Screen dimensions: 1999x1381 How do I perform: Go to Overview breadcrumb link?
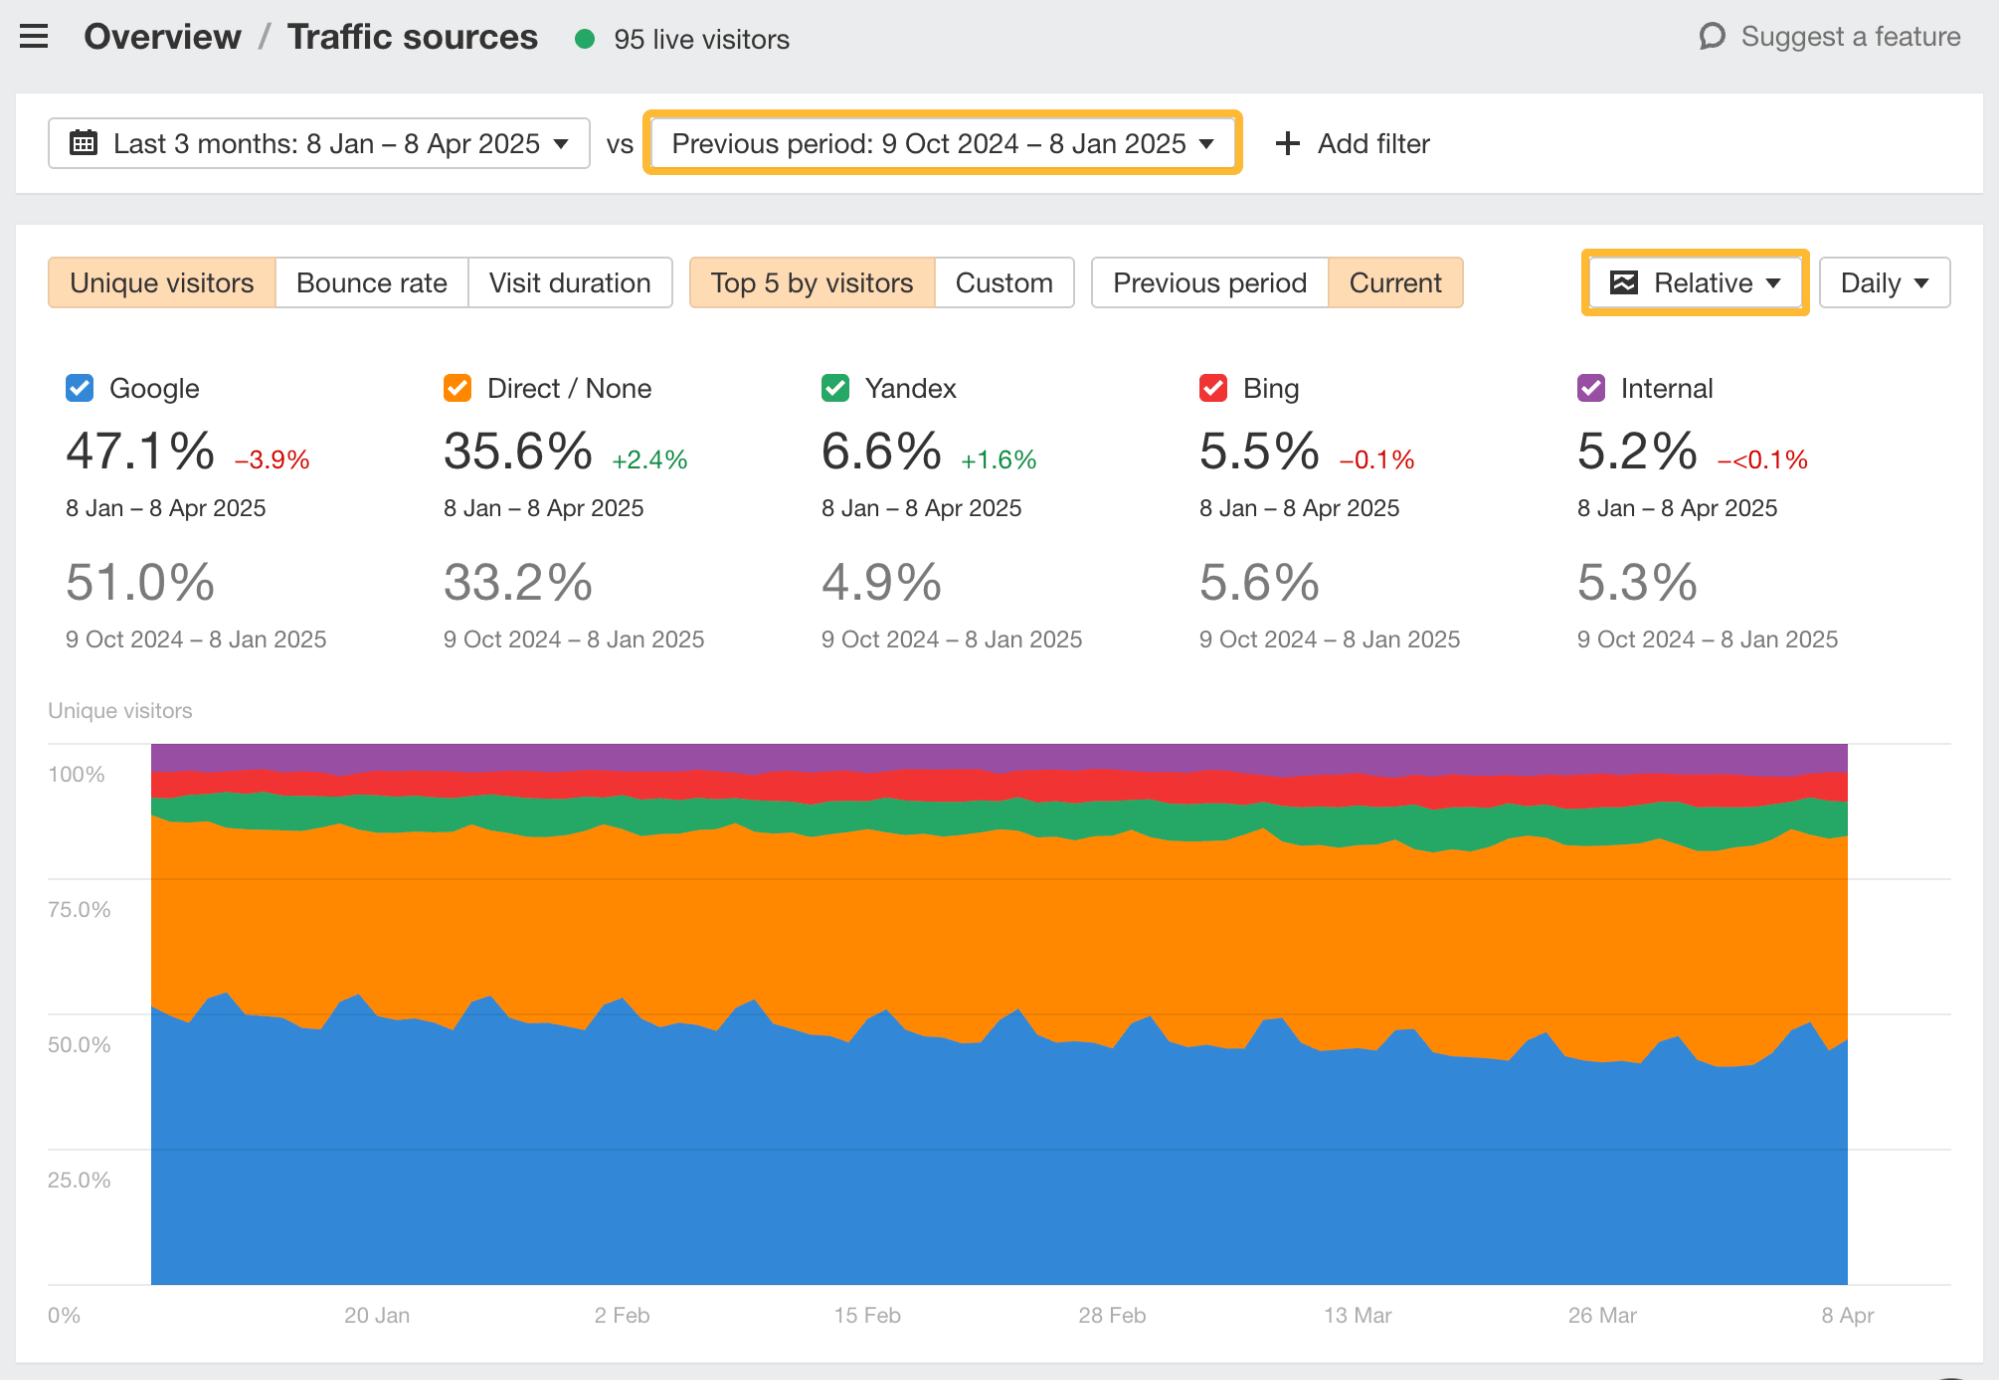point(162,37)
